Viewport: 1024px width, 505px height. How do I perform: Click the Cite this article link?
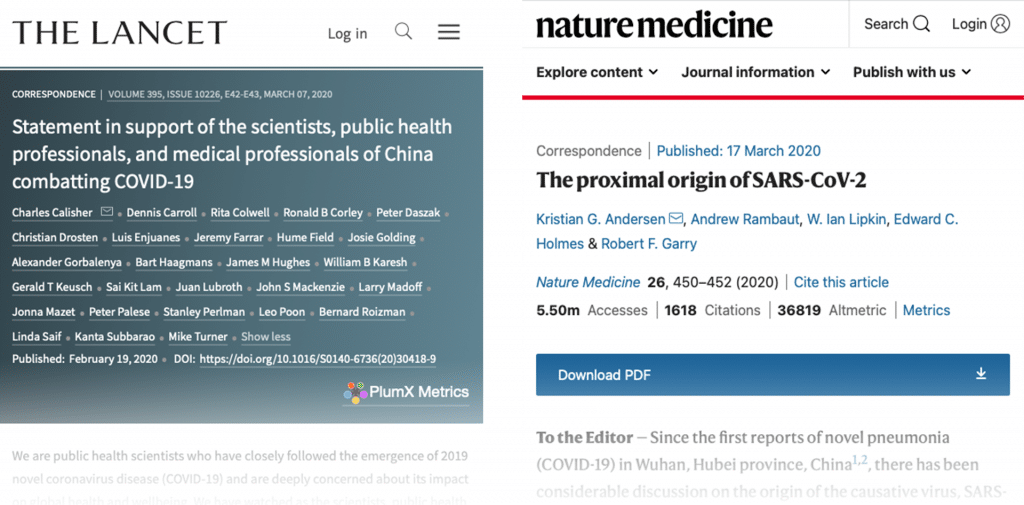840,282
